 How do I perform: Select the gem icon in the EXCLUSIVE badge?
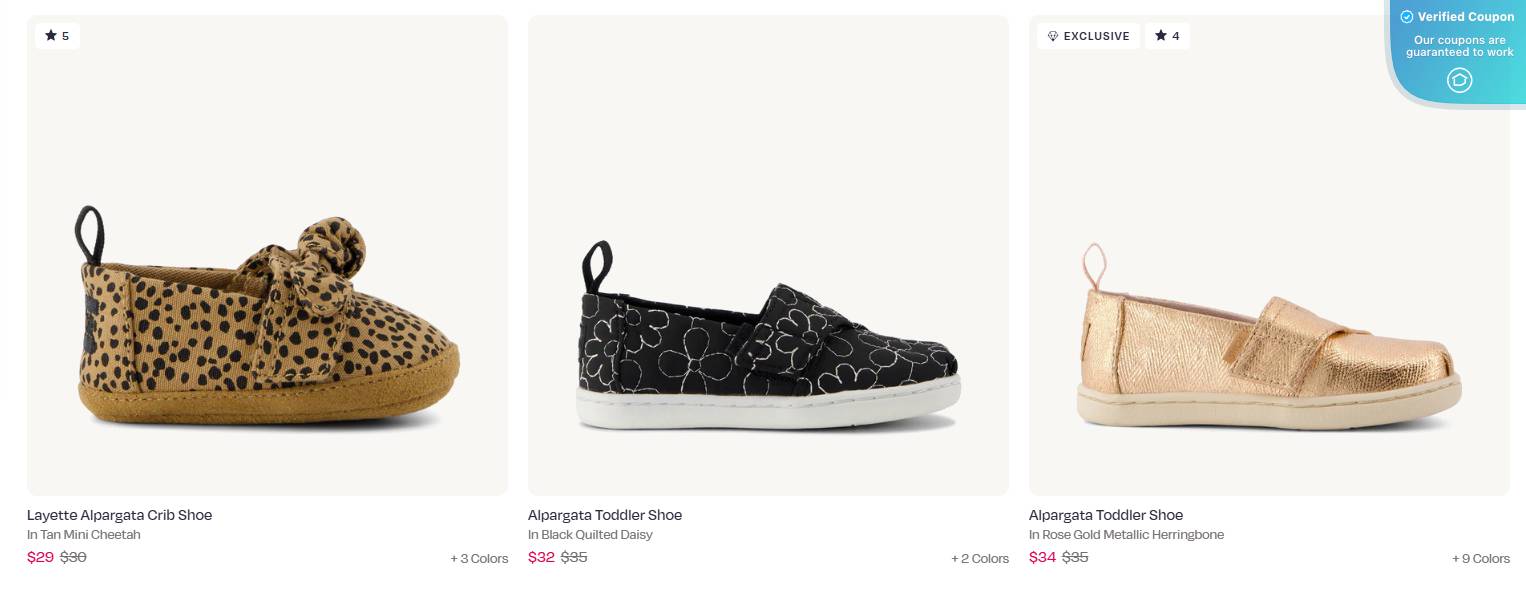point(1053,36)
